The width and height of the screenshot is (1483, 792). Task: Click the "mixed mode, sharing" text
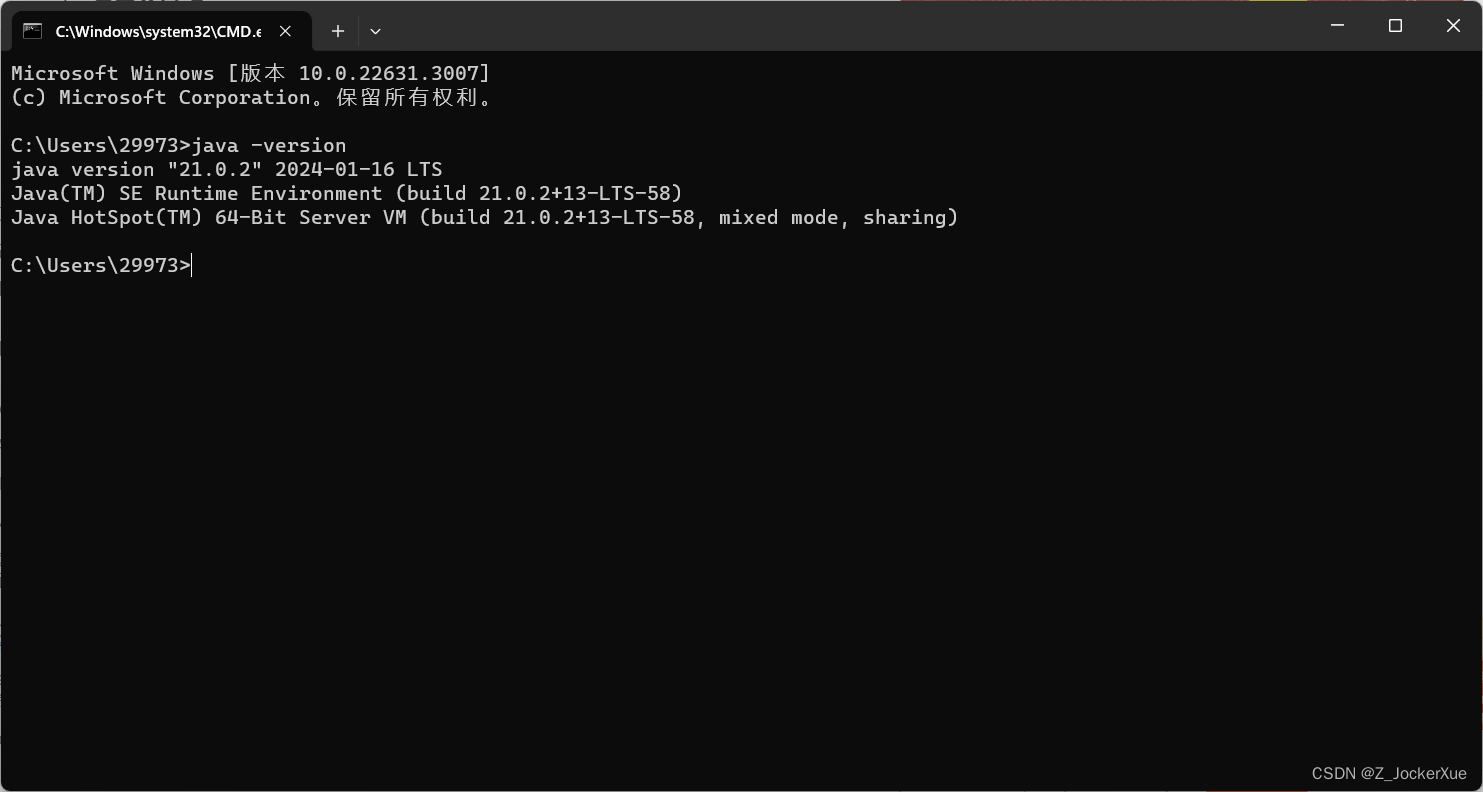[x=833, y=217]
